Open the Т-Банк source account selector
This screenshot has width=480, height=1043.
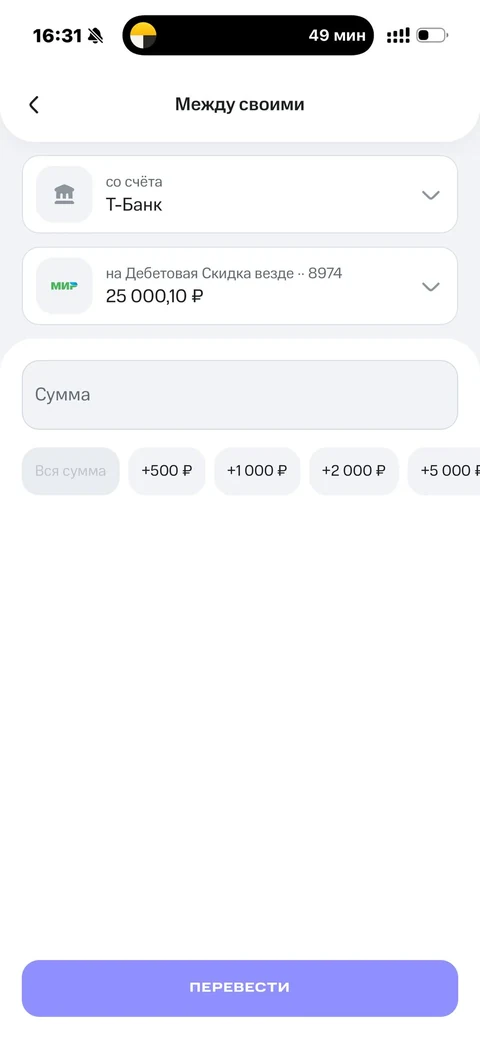pos(240,194)
